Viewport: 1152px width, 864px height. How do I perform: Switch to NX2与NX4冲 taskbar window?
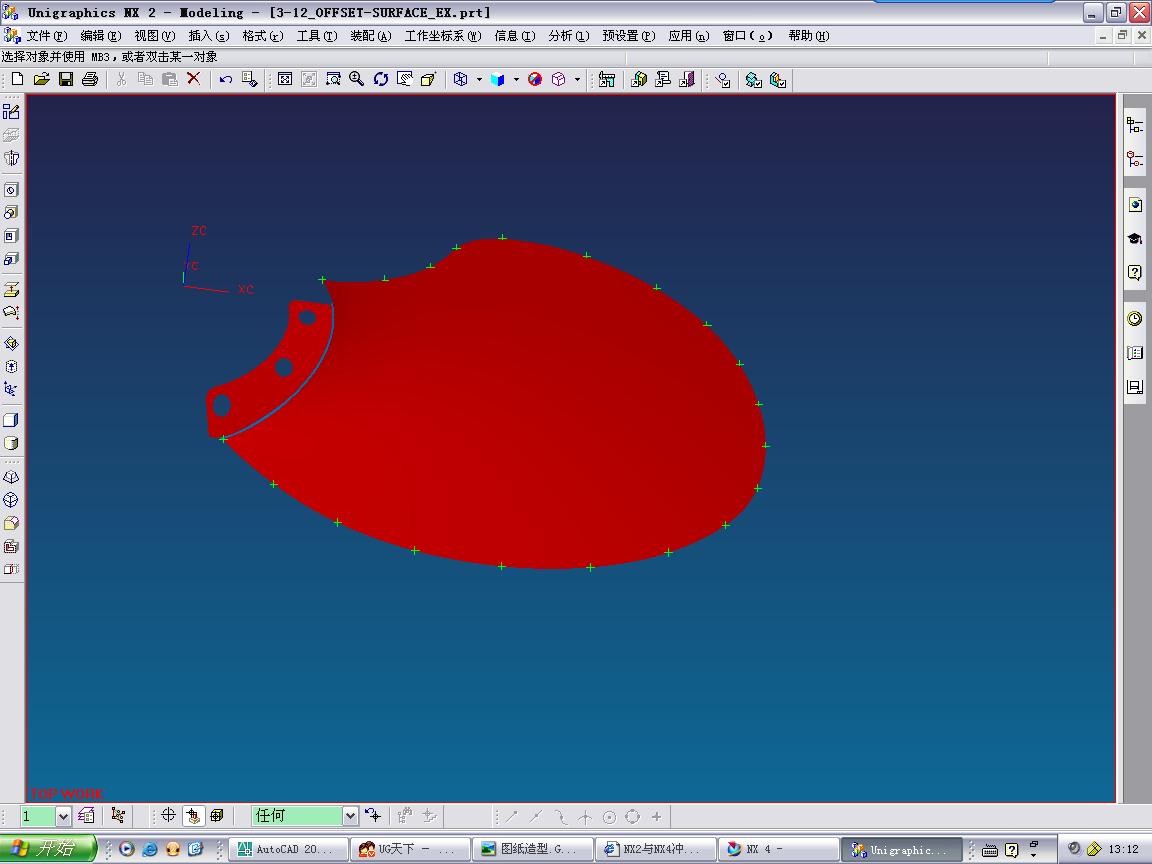(655, 849)
